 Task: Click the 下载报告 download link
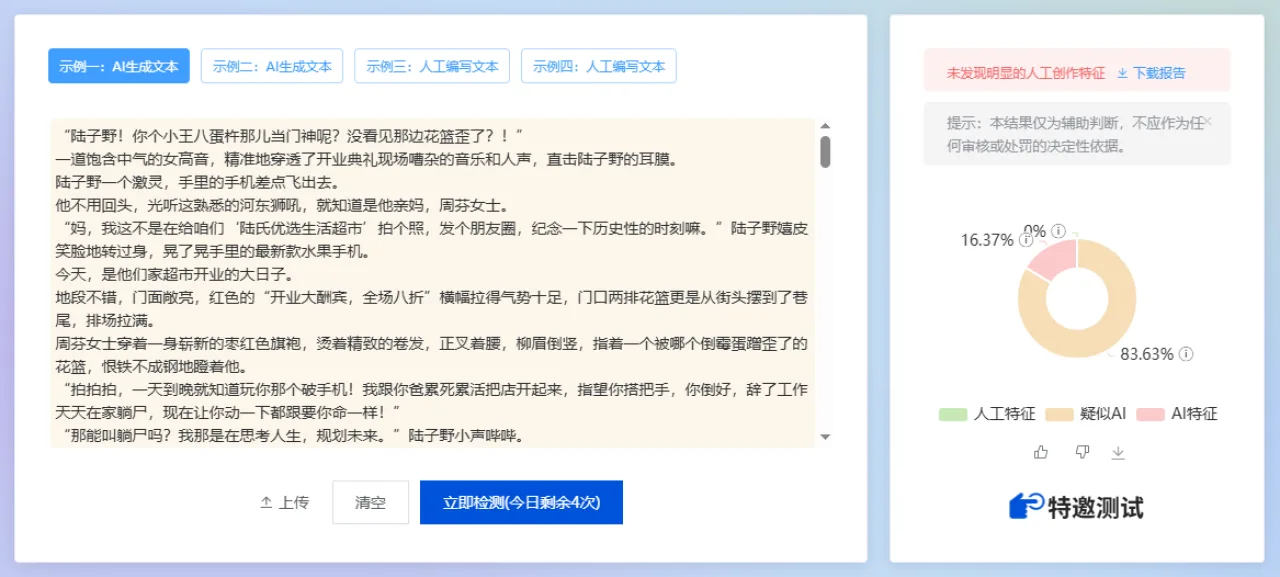(x=1151, y=73)
